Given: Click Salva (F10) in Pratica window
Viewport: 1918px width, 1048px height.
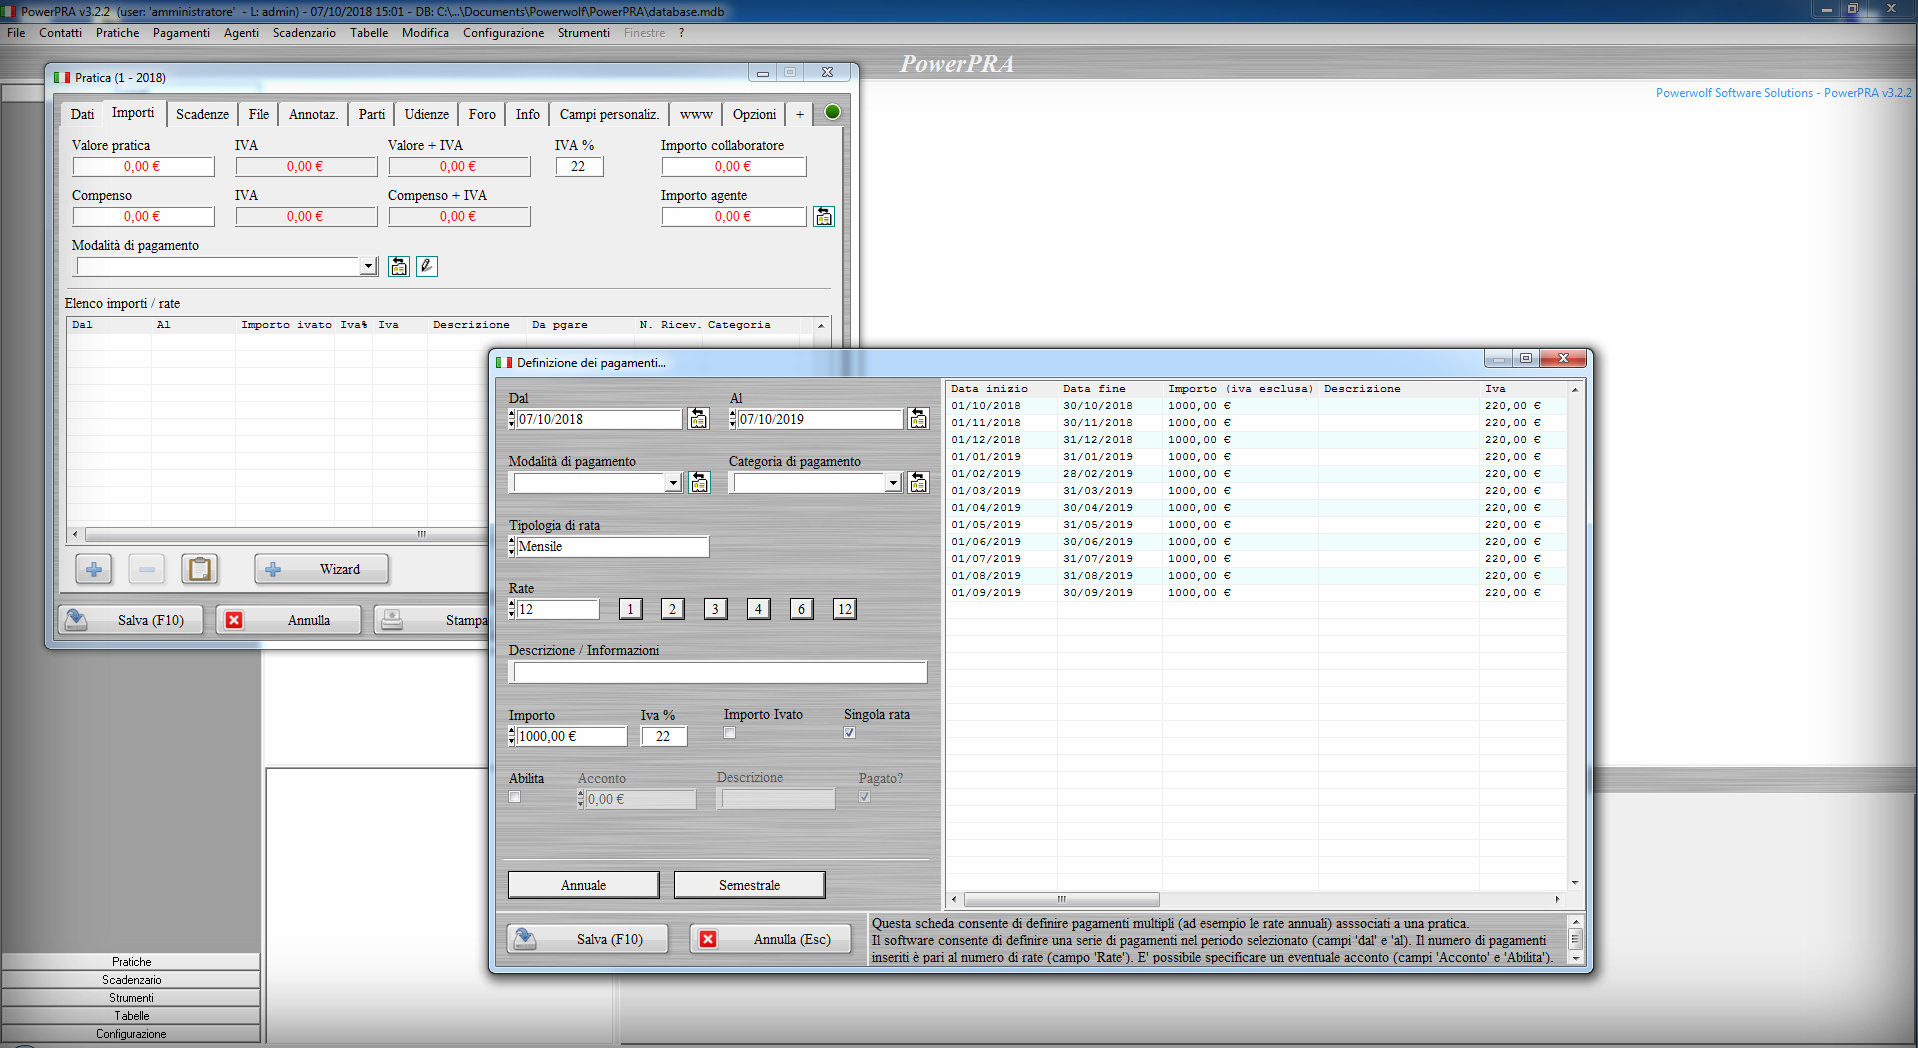Looking at the screenshot, I should tap(130, 620).
